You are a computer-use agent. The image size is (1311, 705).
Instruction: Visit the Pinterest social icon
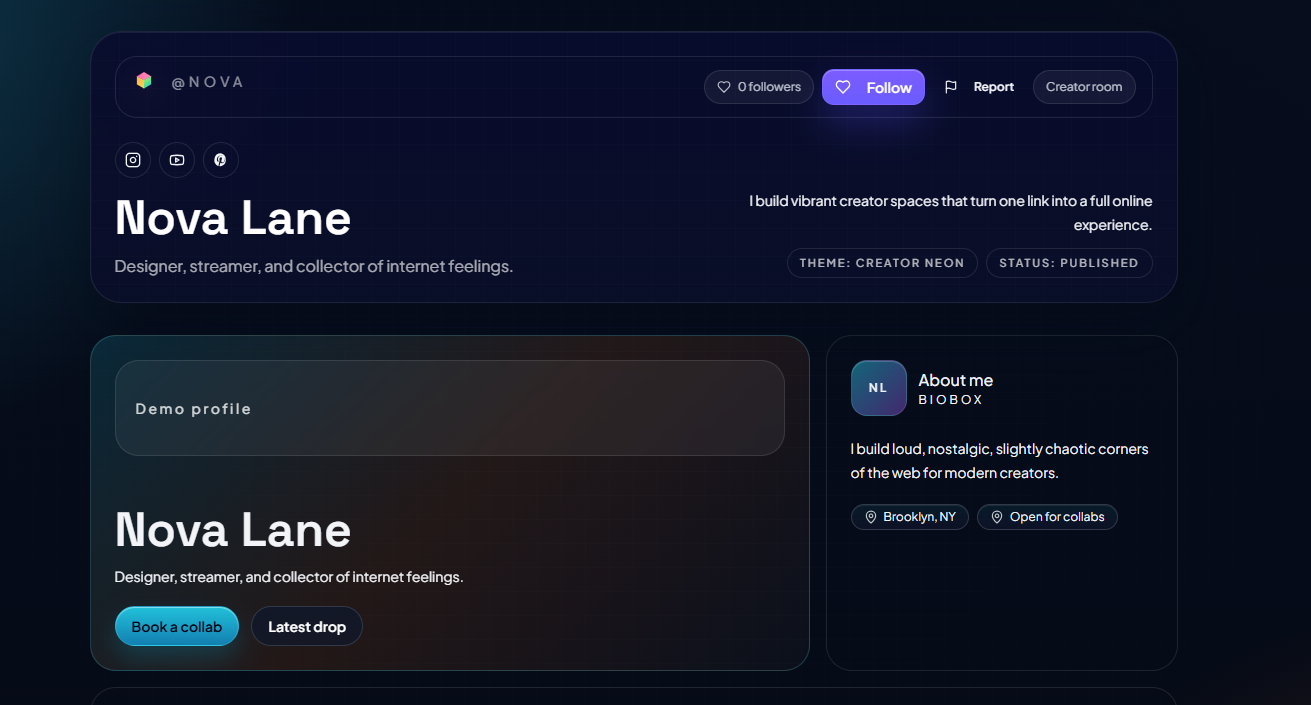coord(221,160)
